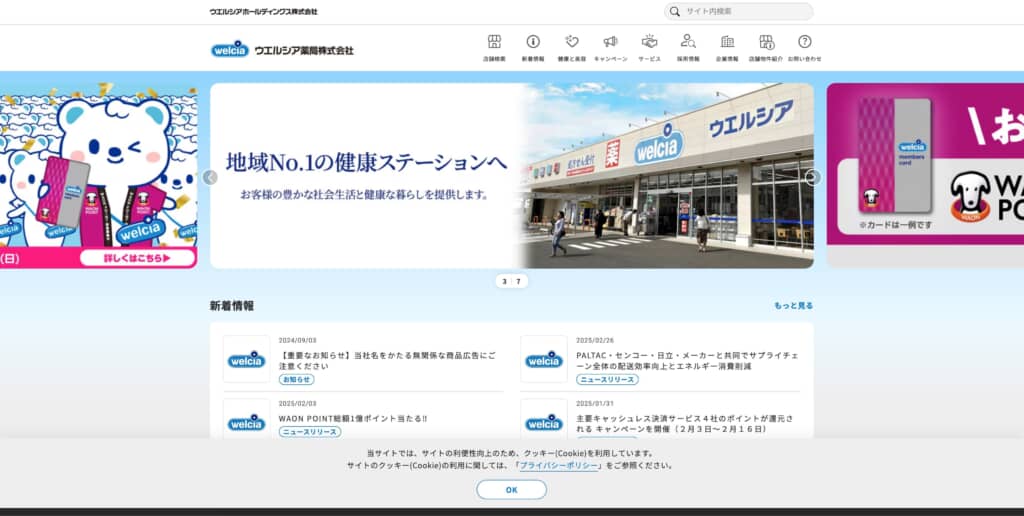Open the もっと見る link for news
This screenshot has height=516, width=1024.
pyautogui.click(x=793, y=306)
